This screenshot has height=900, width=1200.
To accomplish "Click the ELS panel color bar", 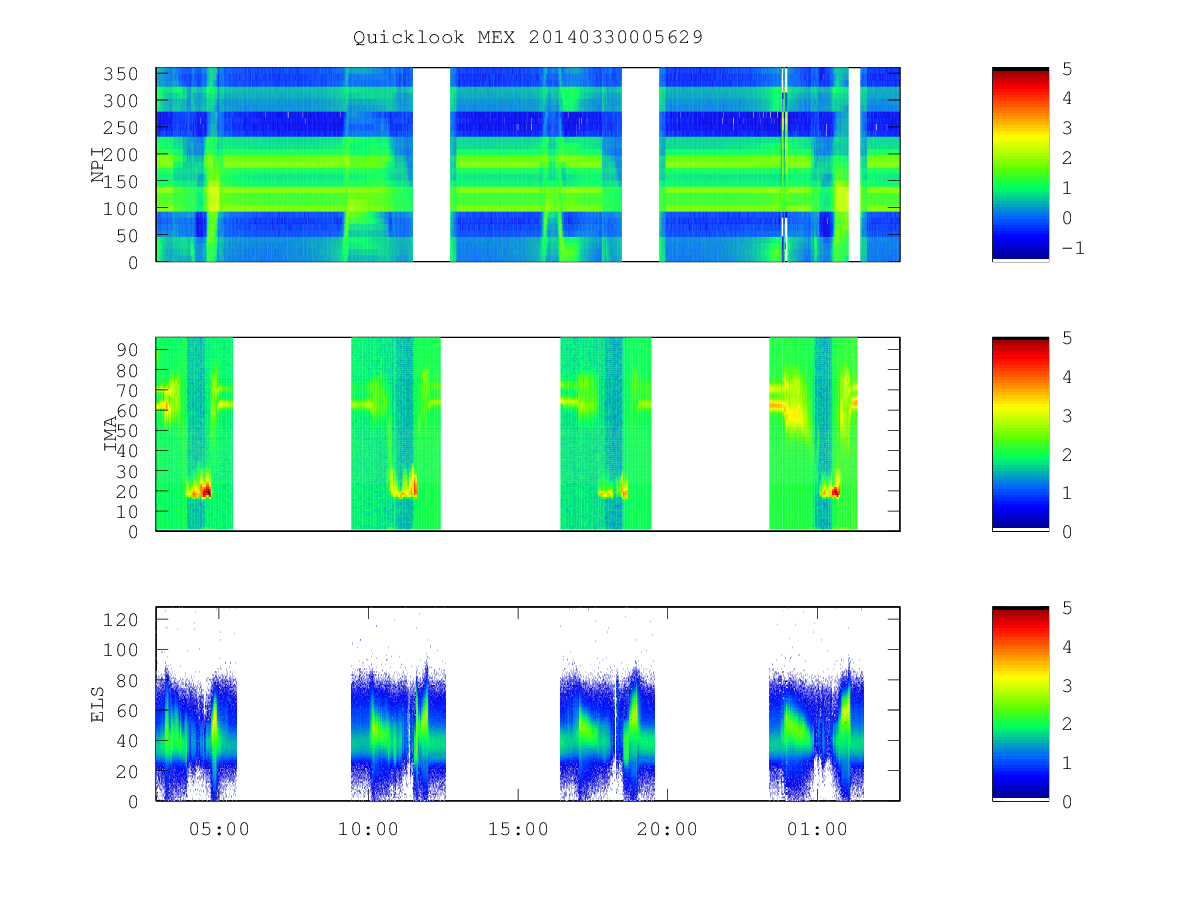I will click(1020, 703).
